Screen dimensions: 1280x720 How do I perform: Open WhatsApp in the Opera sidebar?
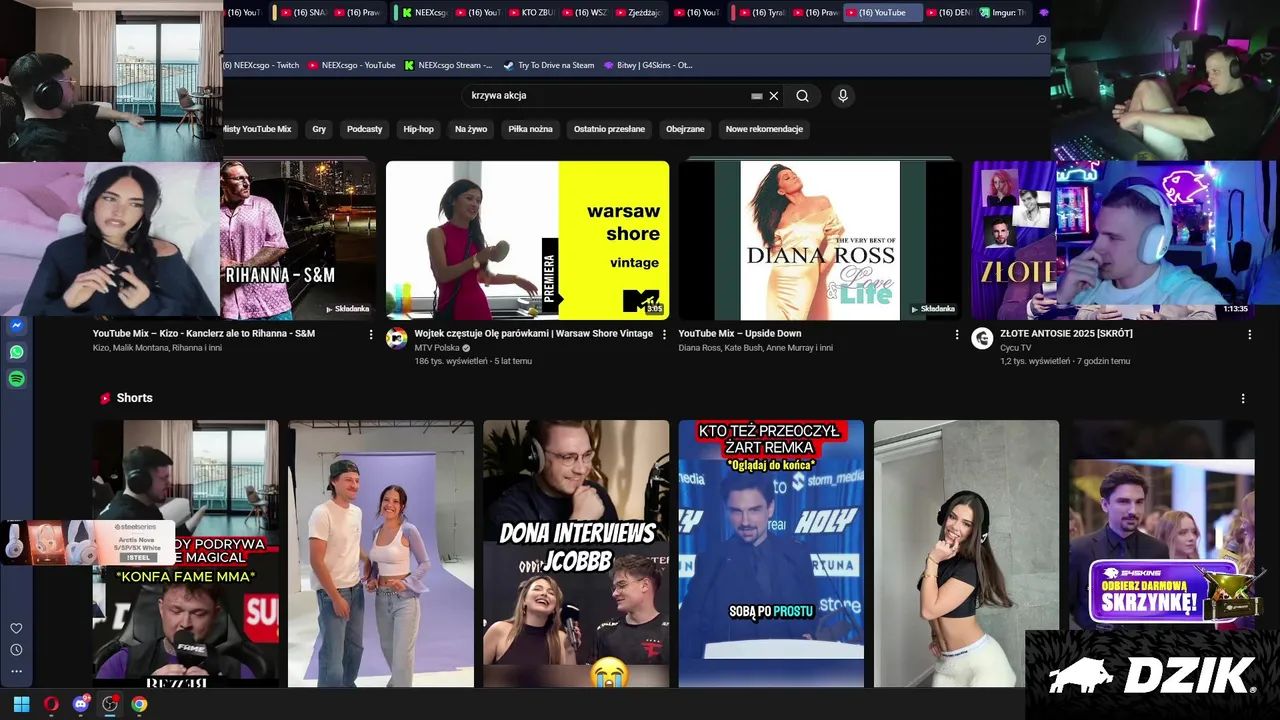[x=16, y=352]
